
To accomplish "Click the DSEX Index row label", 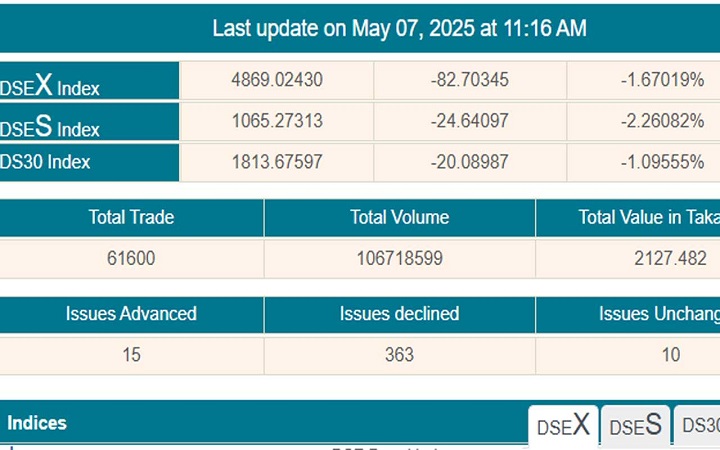I will pos(50,84).
